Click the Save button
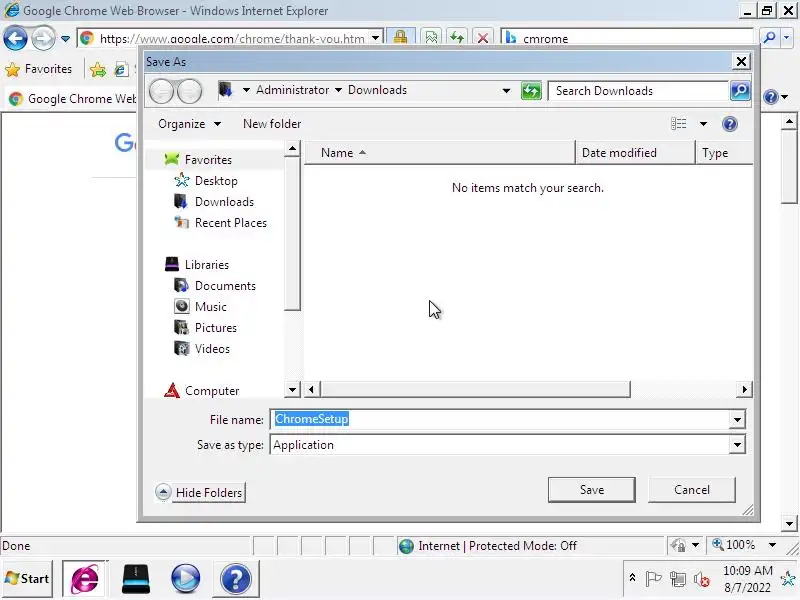The image size is (800, 600). point(591,490)
